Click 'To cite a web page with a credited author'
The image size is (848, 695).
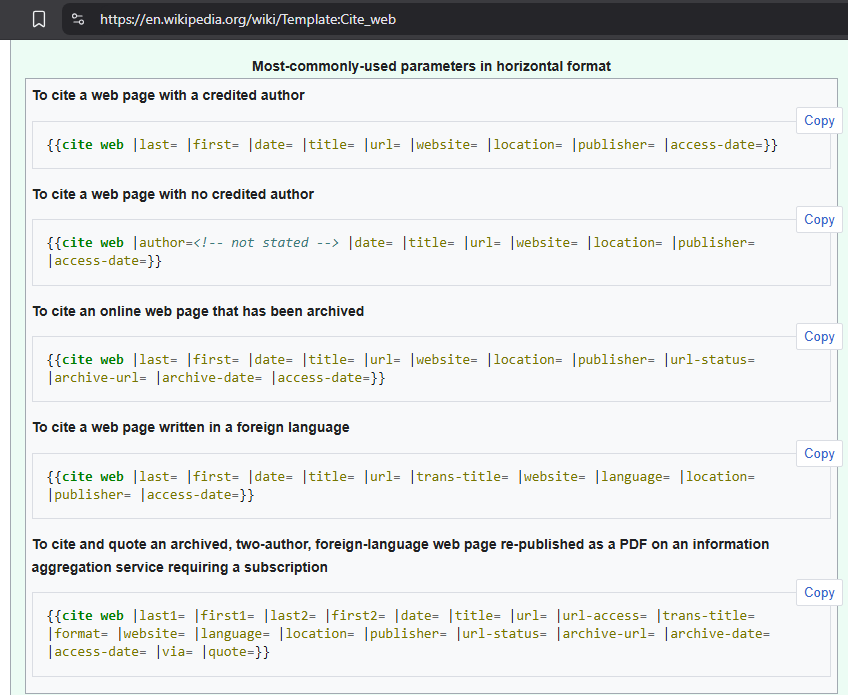click(168, 95)
